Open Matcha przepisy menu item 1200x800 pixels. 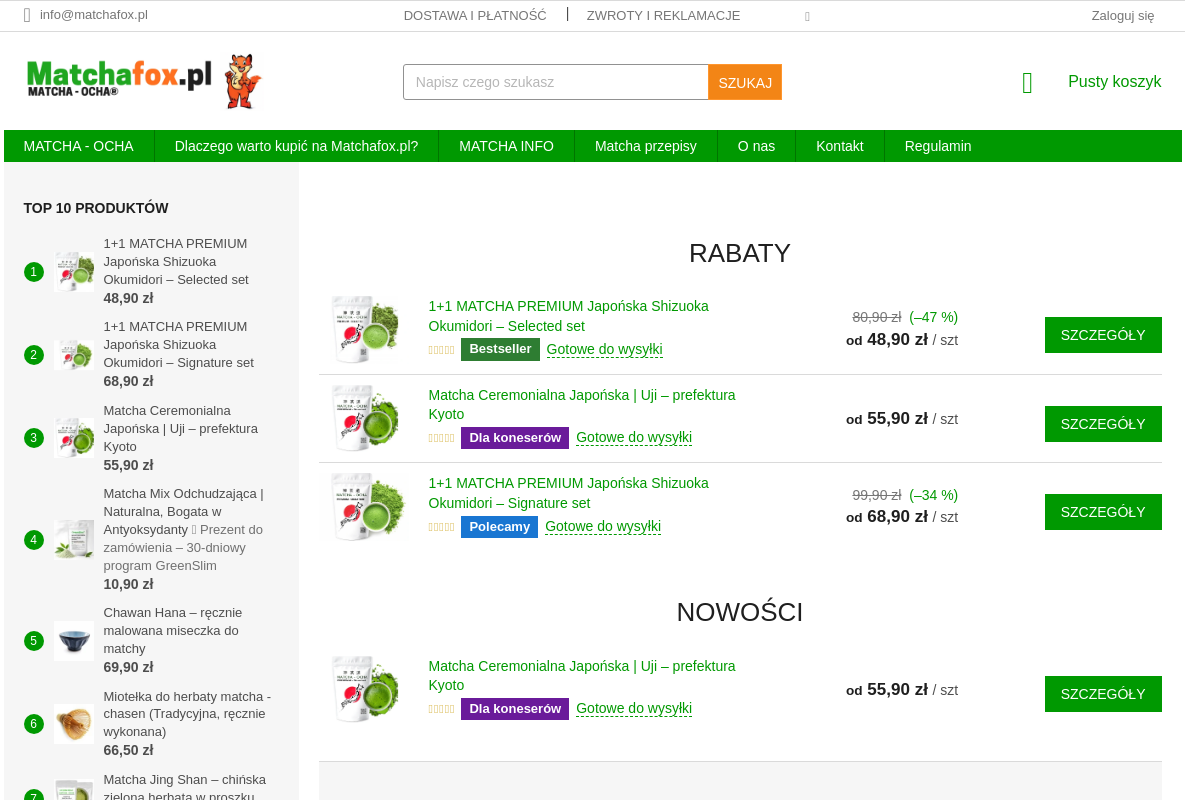[x=646, y=146]
